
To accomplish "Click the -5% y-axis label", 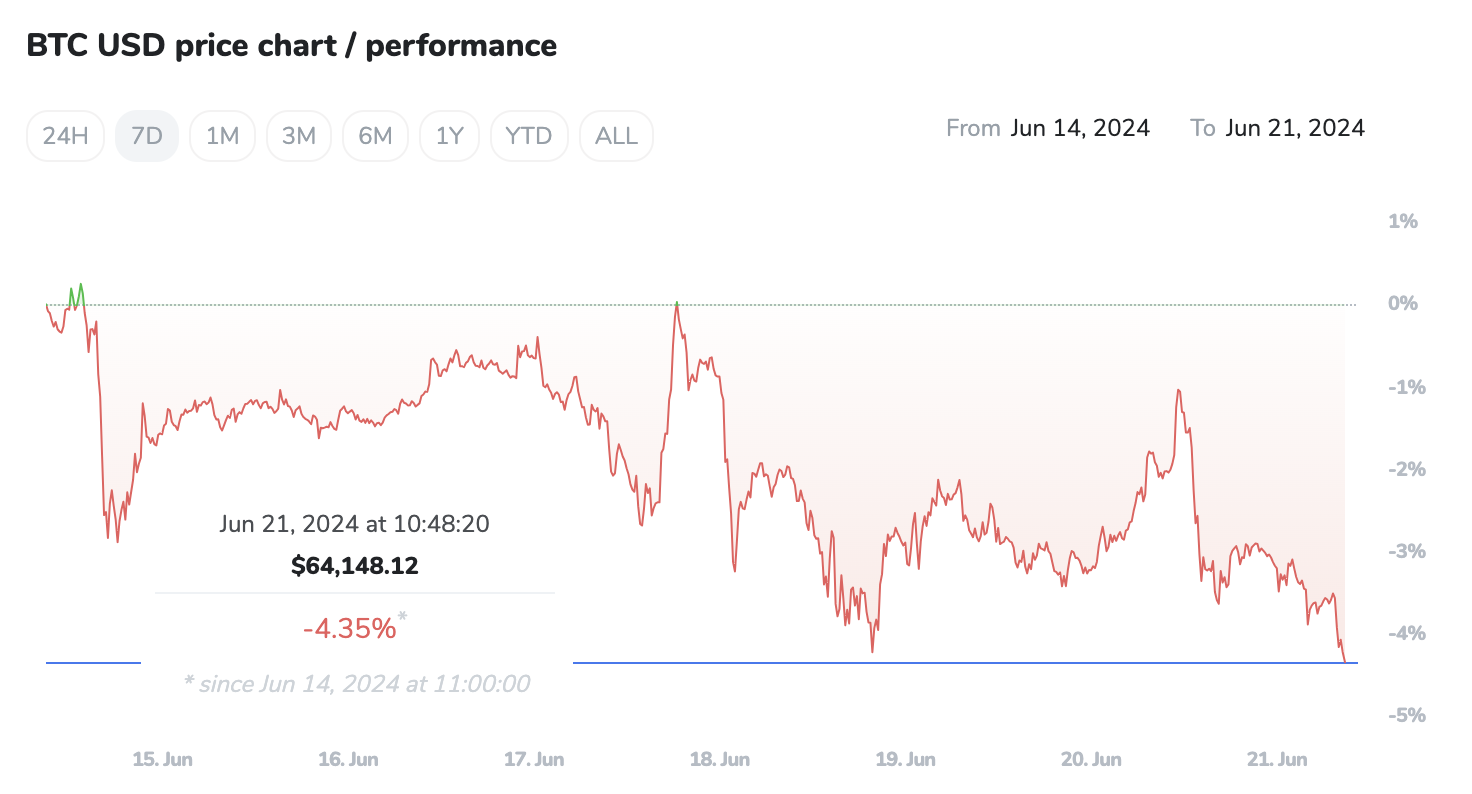I will [1401, 716].
